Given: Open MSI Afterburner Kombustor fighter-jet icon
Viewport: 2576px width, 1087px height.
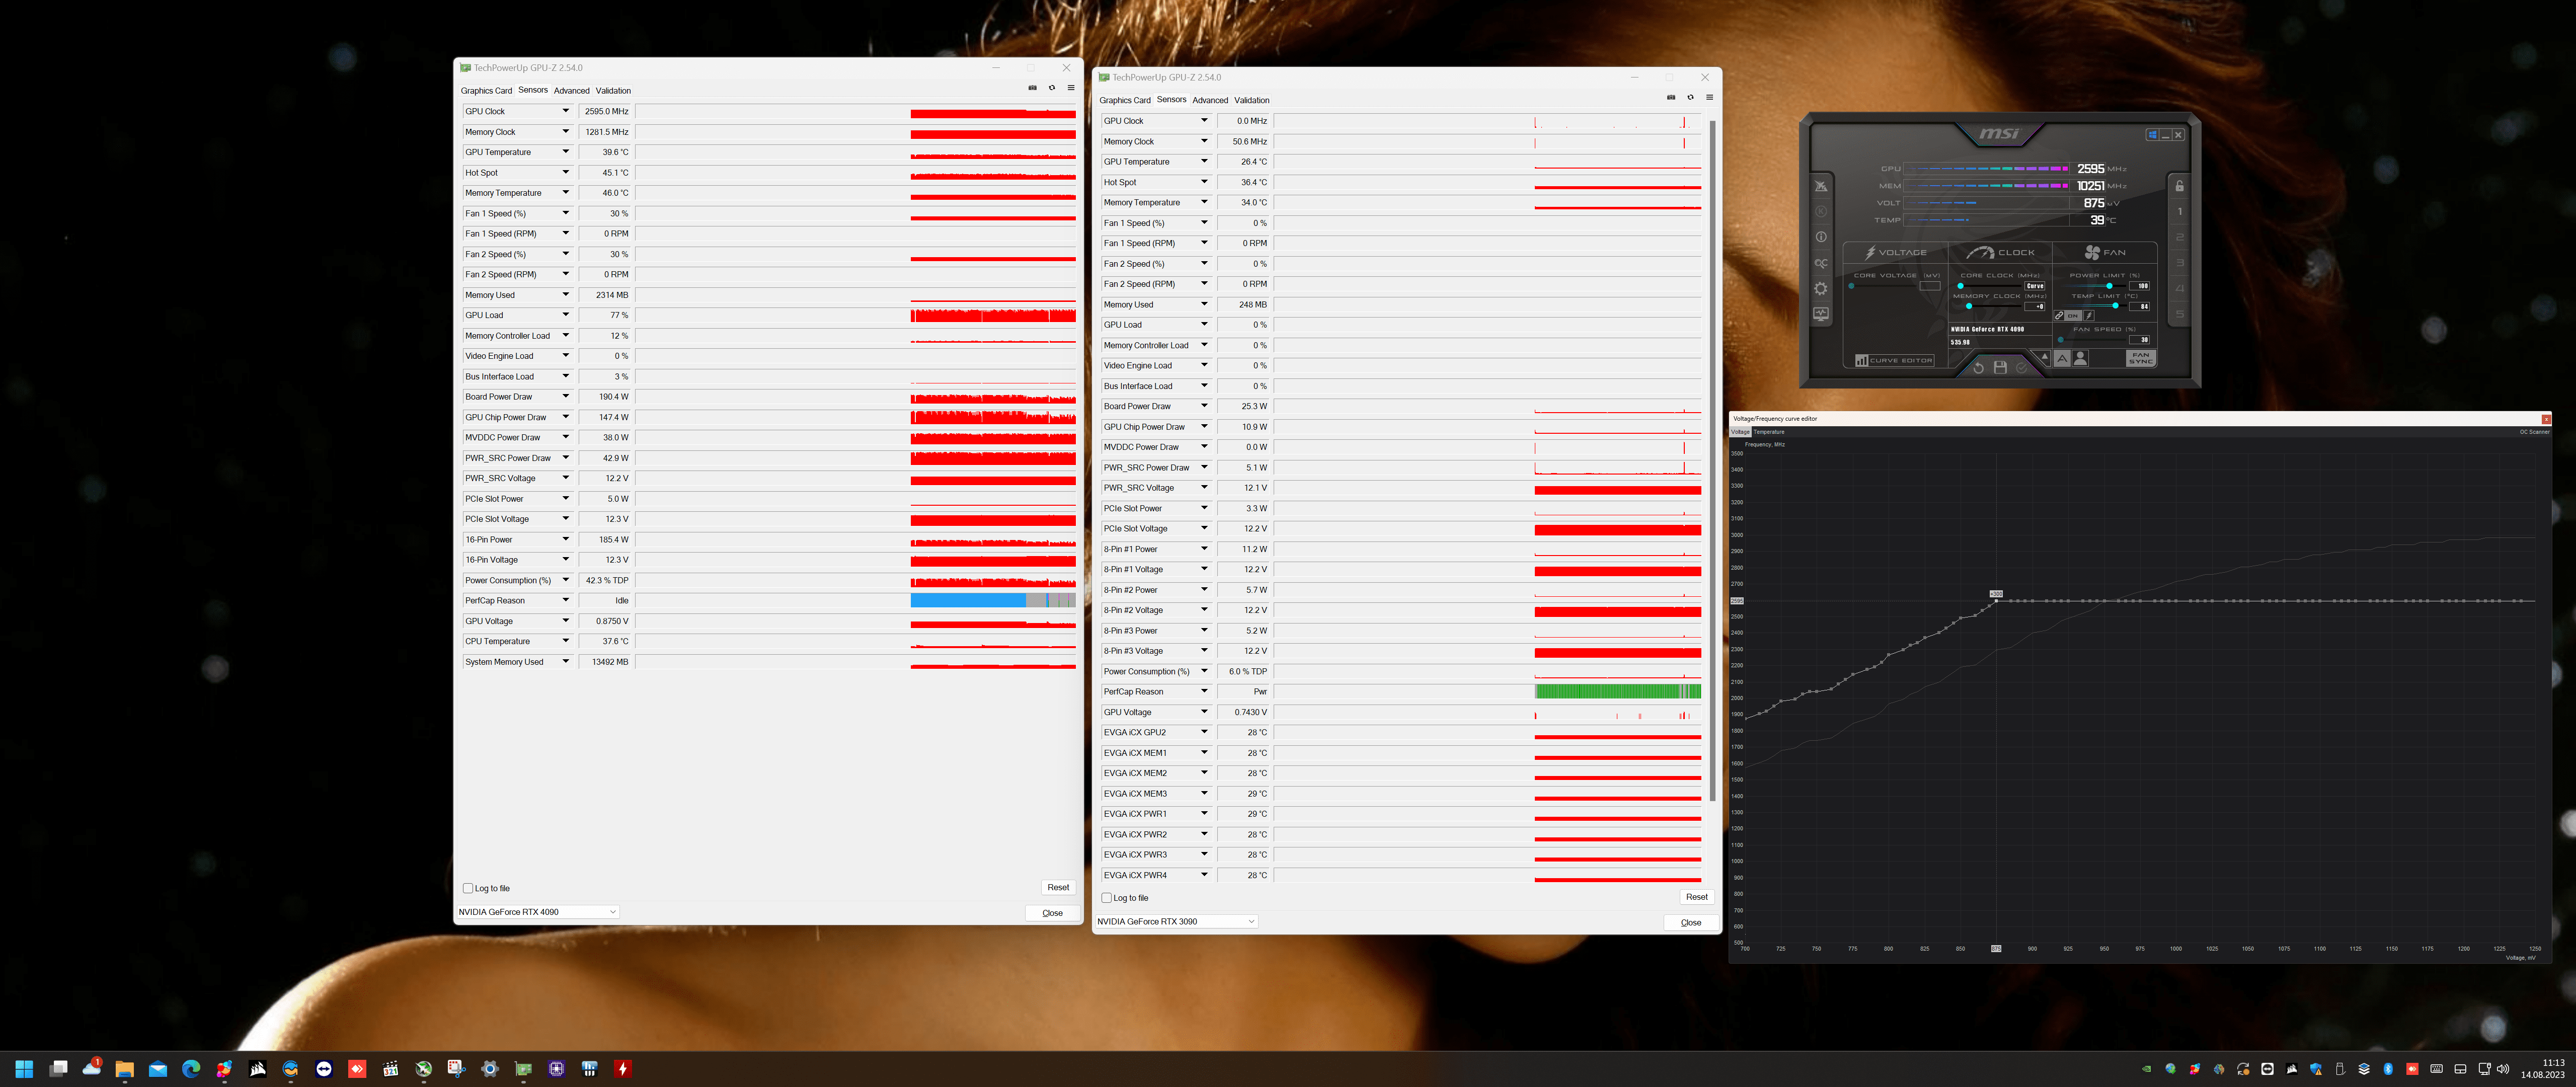Looking at the screenshot, I should [1821, 187].
